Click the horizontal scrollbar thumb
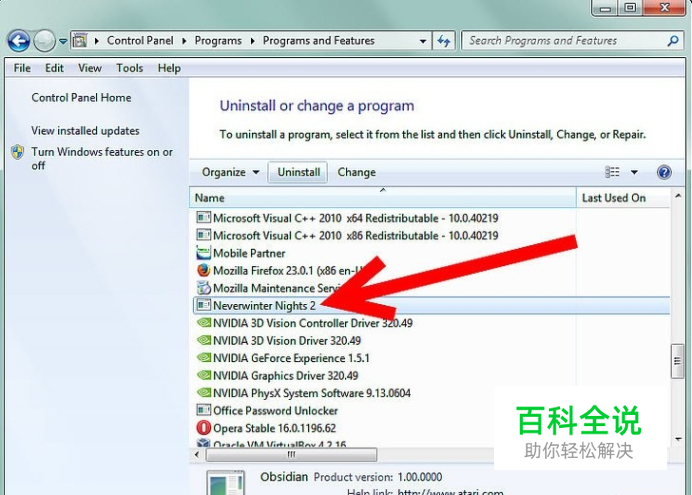This screenshot has width=692, height=495. point(291,454)
